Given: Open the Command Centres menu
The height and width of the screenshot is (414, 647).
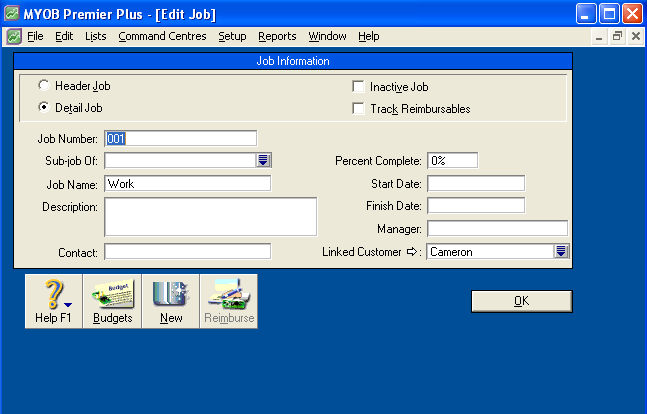Looking at the screenshot, I should (162, 36).
